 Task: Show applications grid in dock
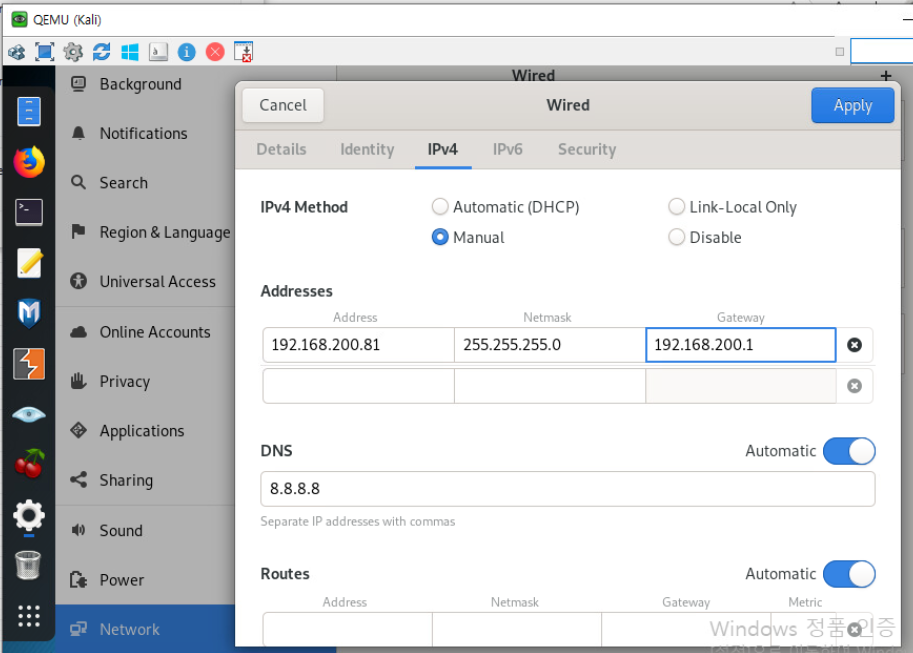(29, 616)
